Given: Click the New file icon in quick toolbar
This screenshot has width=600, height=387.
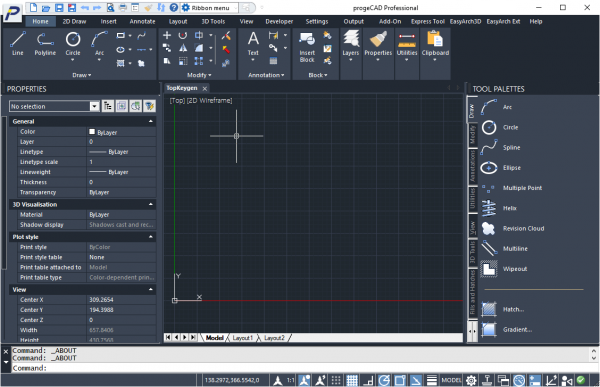Looking at the screenshot, I should click(x=33, y=8).
